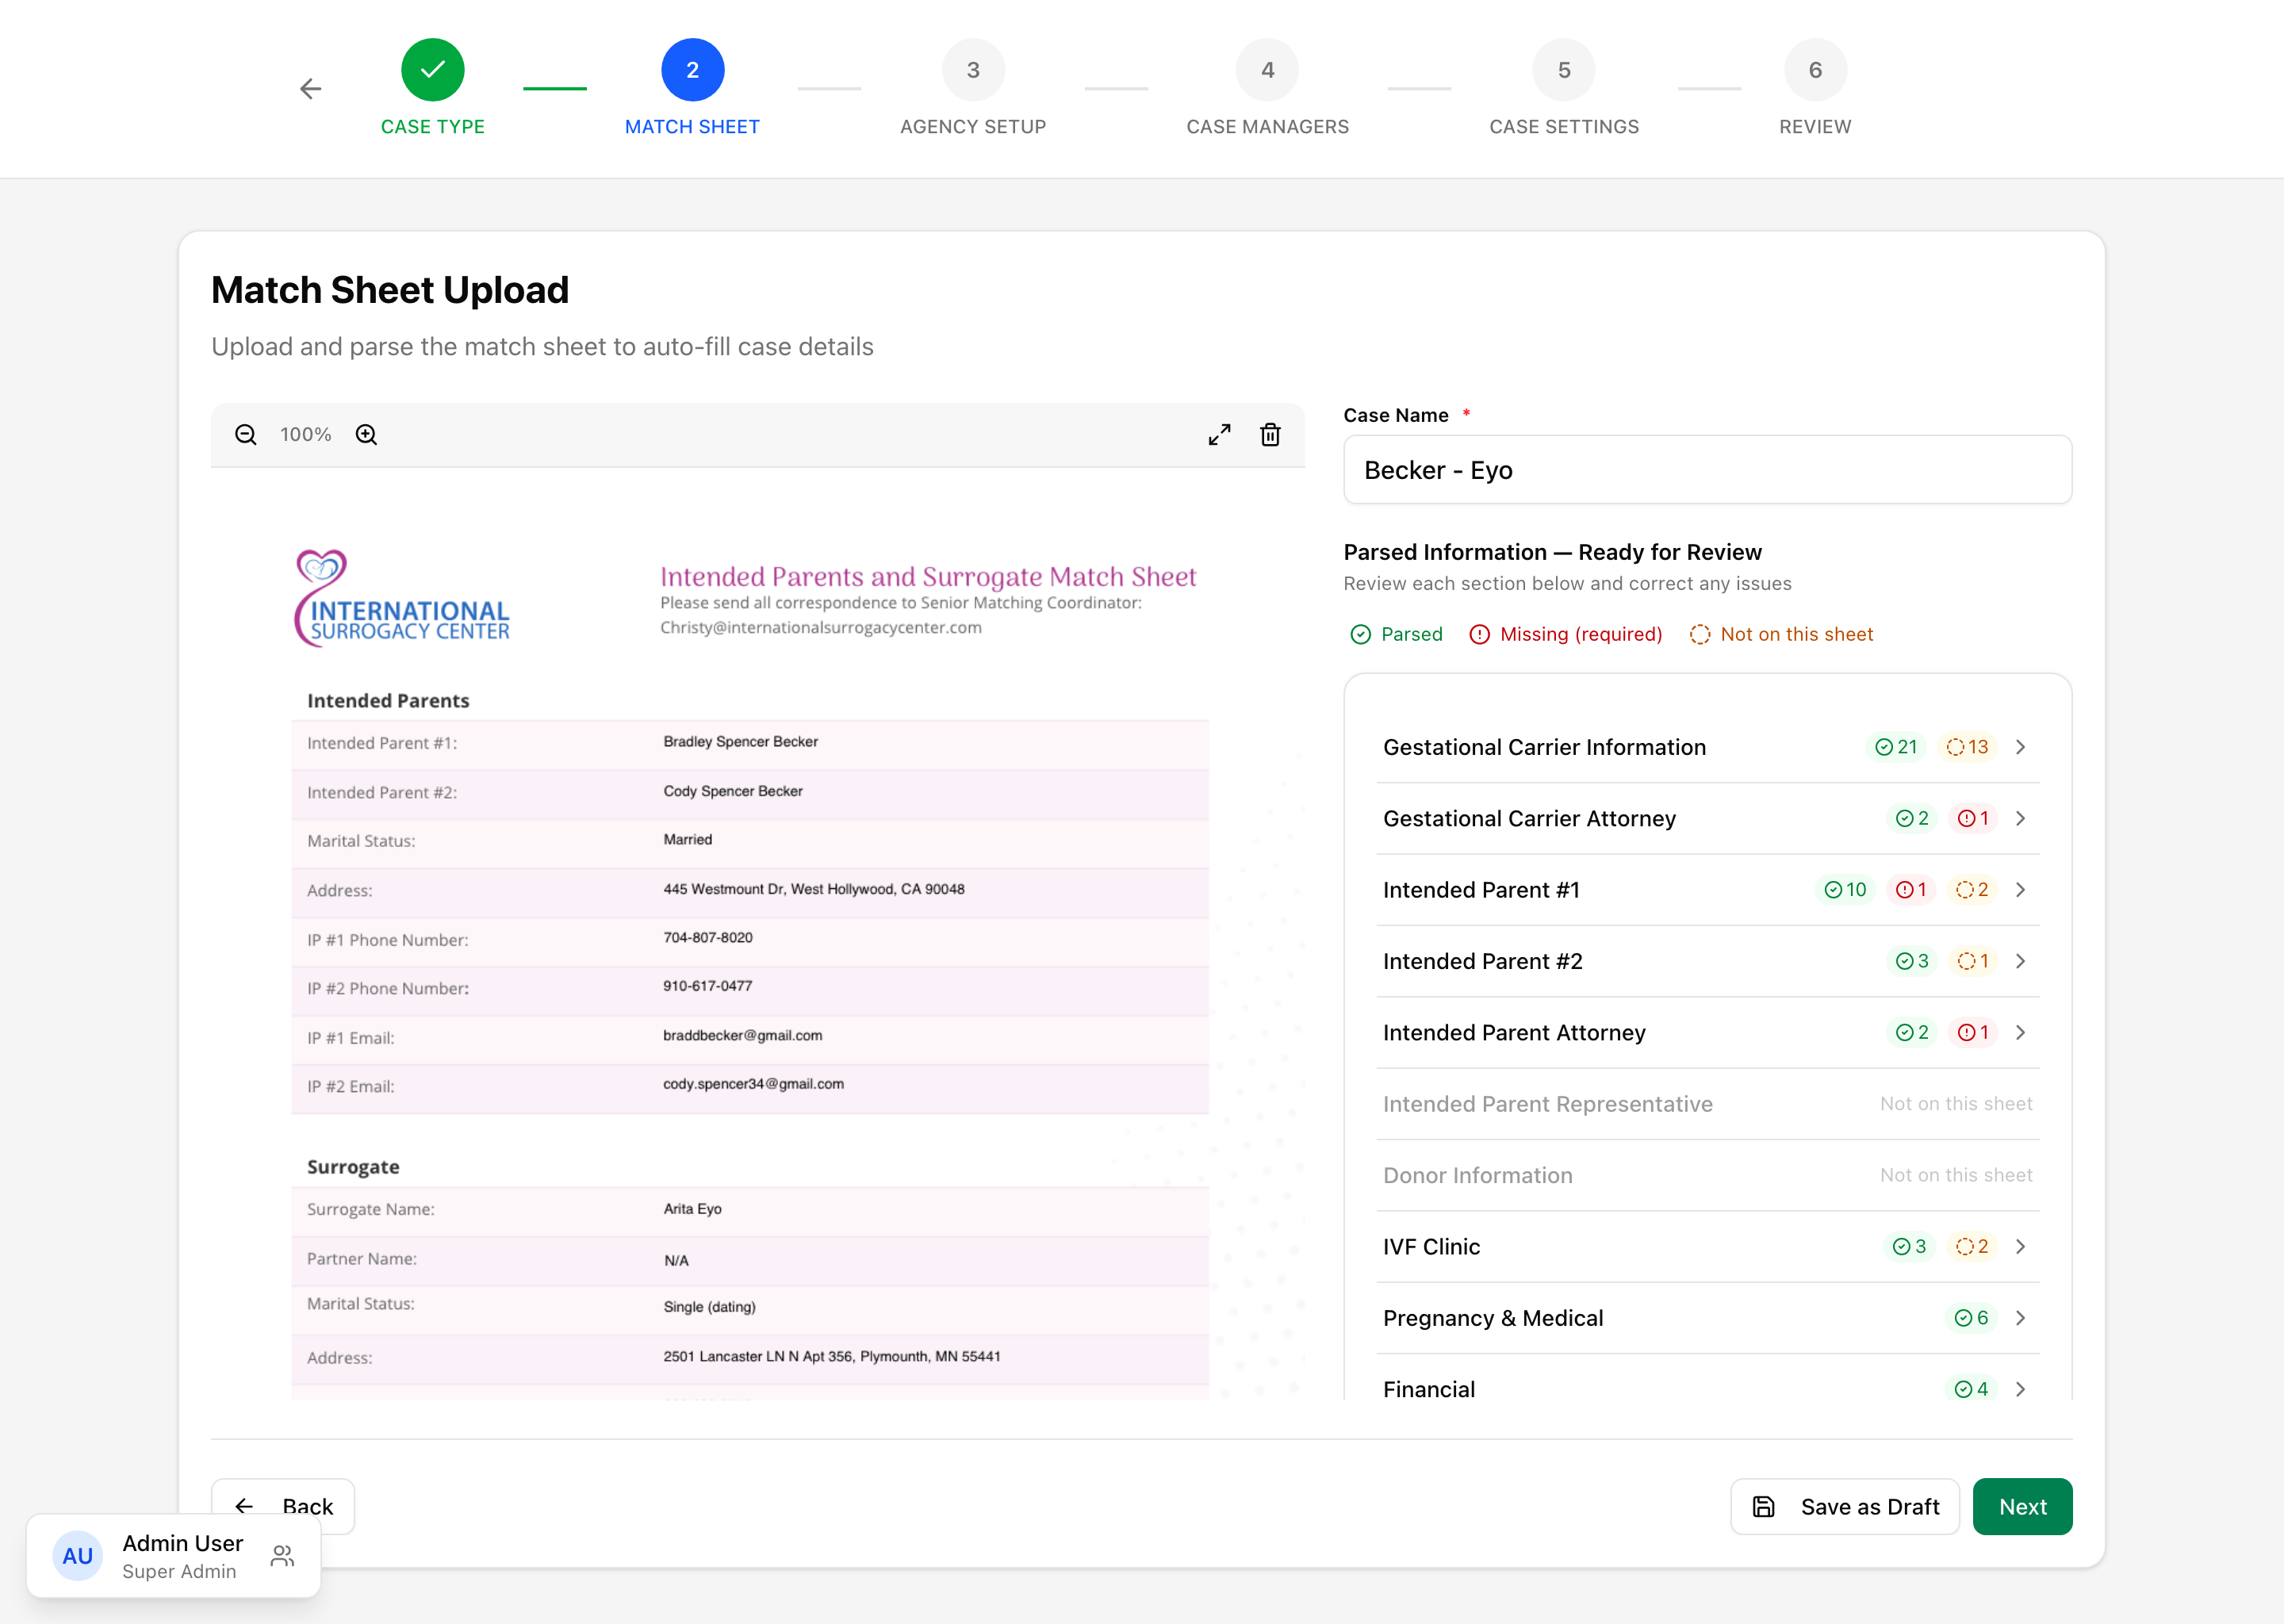Click the completed Case Type step checkmark

pos(432,70)
